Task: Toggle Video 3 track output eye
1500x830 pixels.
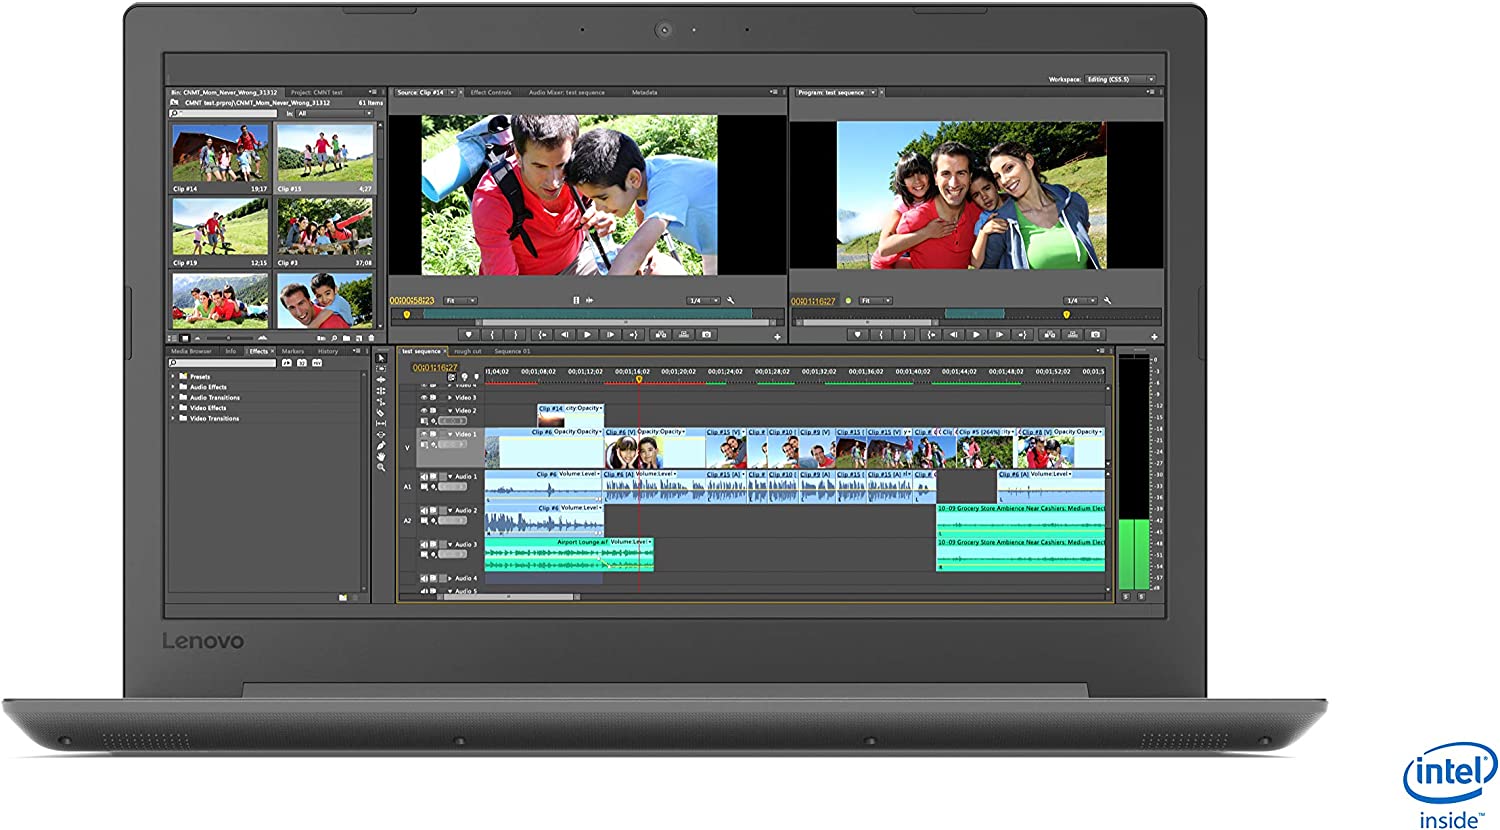Action: click(424, 397)
